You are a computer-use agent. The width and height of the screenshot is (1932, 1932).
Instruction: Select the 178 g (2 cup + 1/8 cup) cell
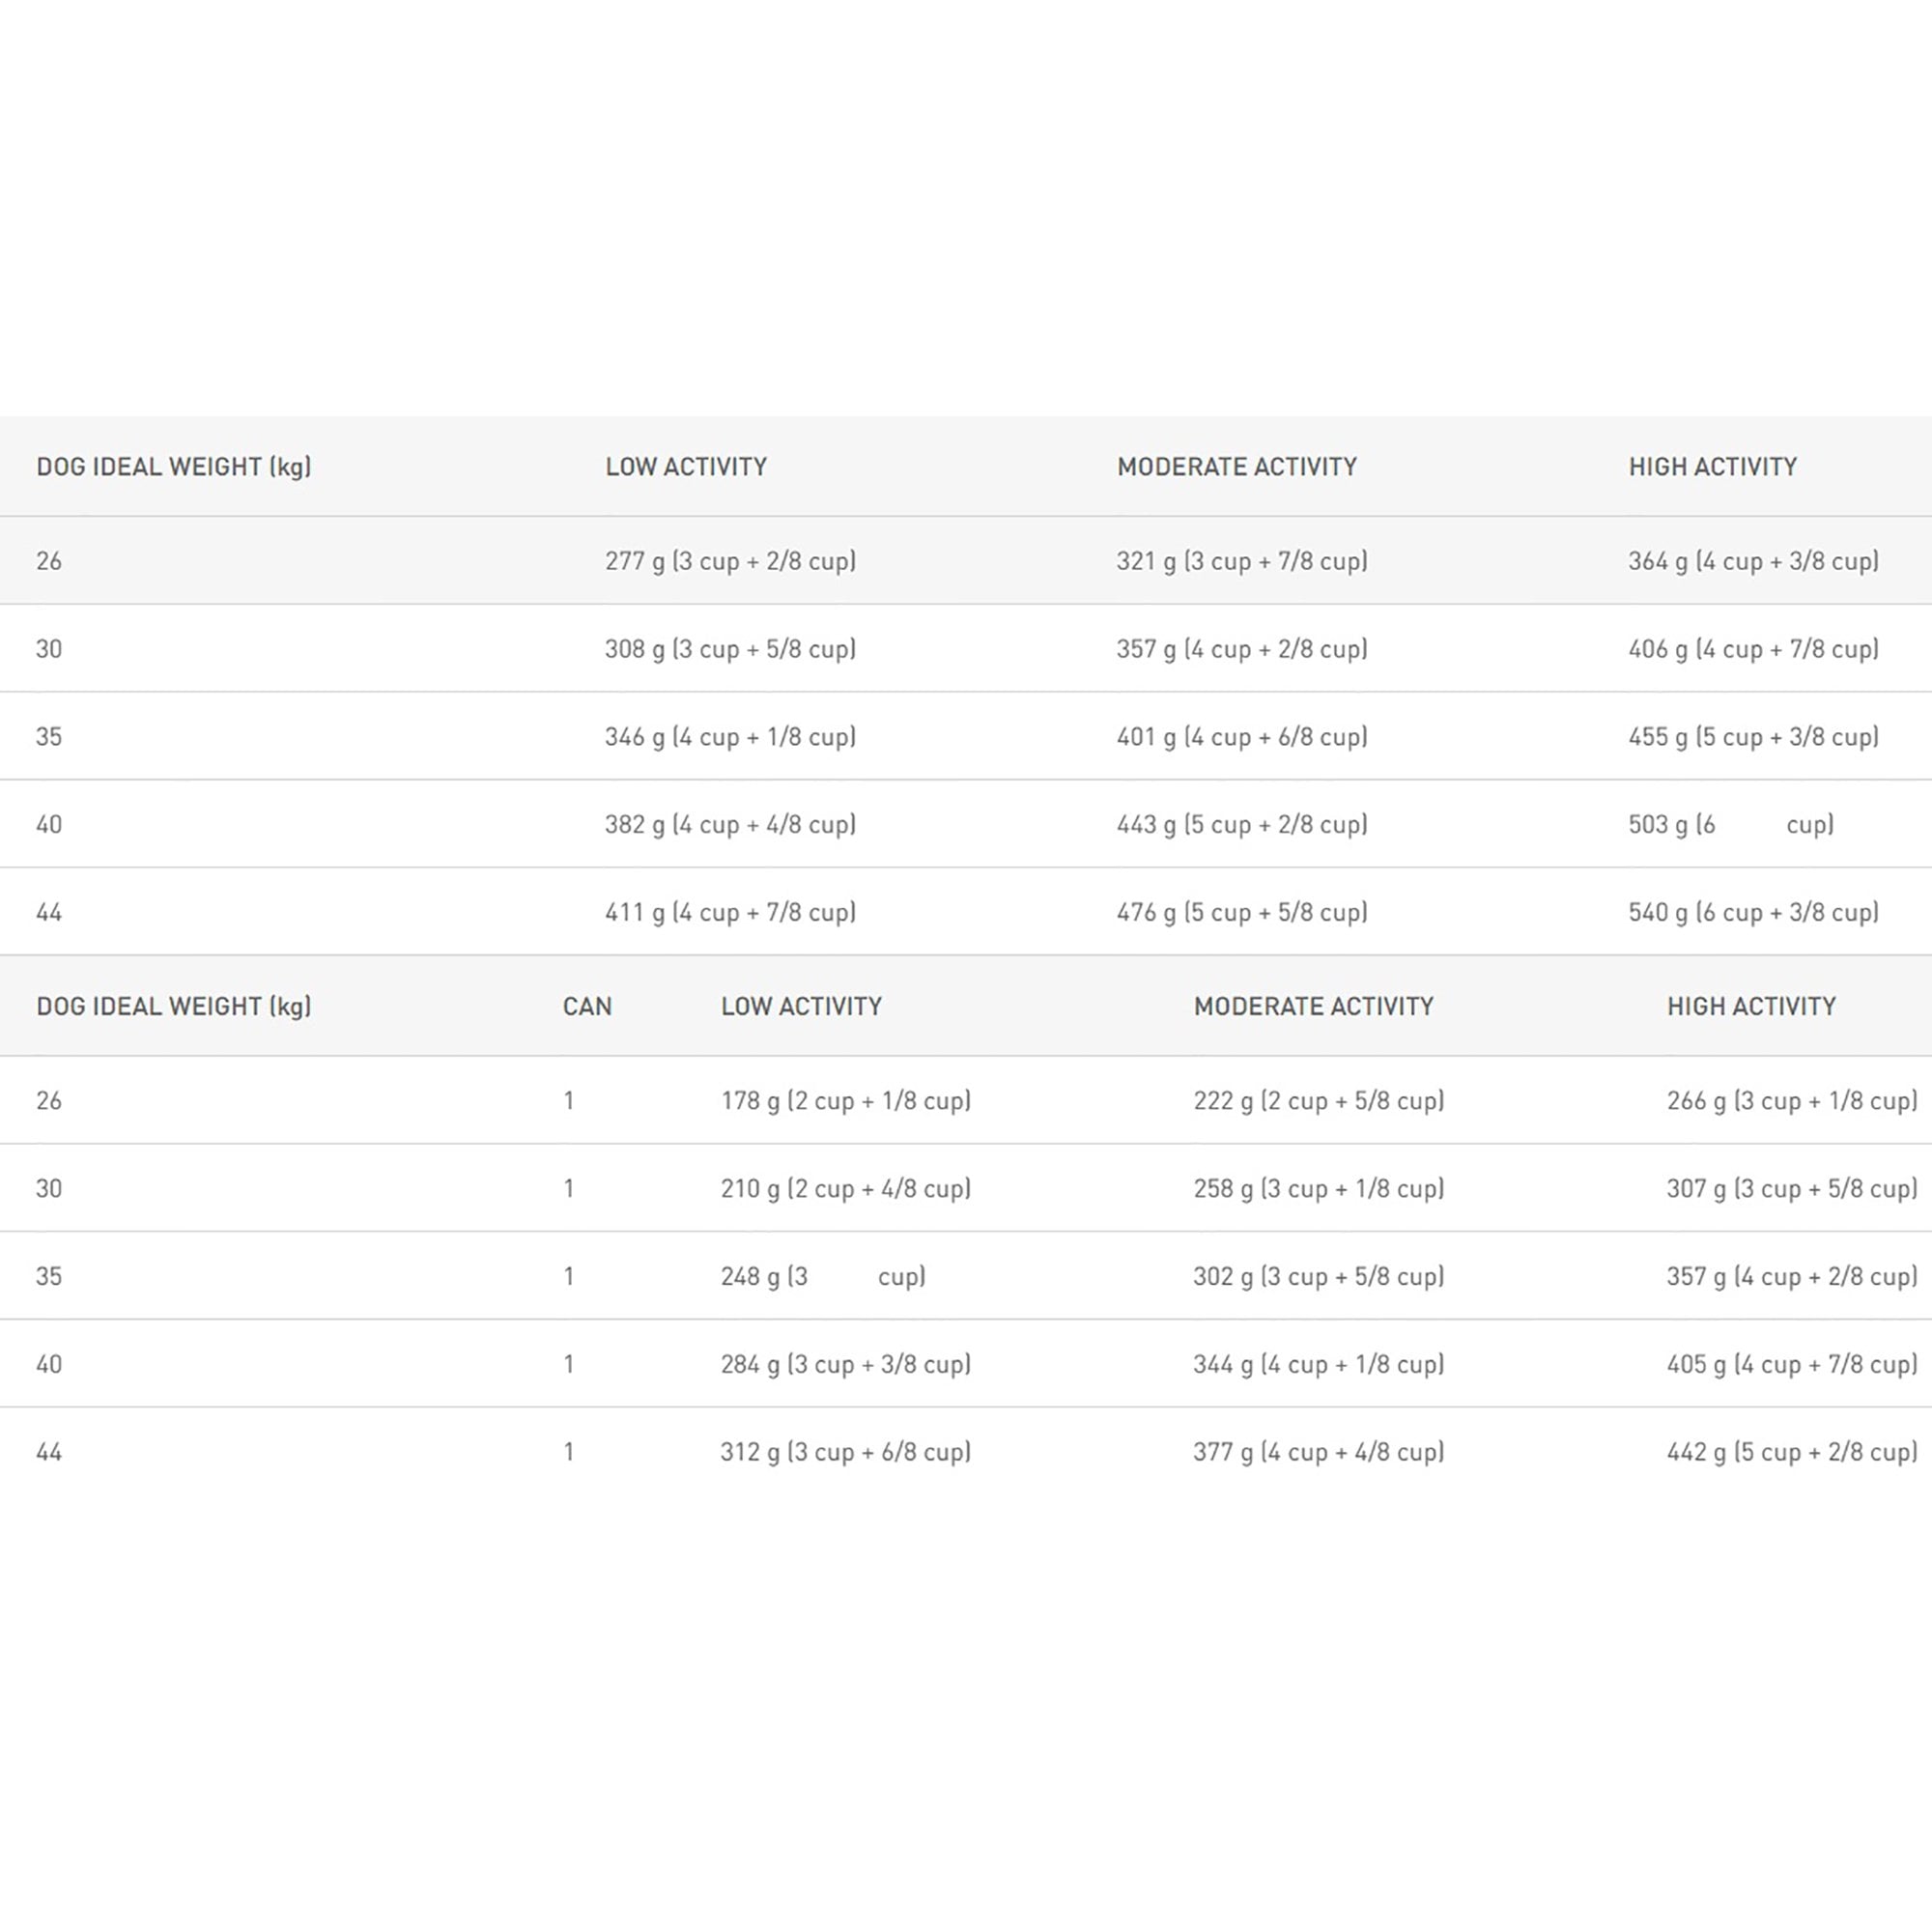pyautogui.click(x=846, y=1101)
